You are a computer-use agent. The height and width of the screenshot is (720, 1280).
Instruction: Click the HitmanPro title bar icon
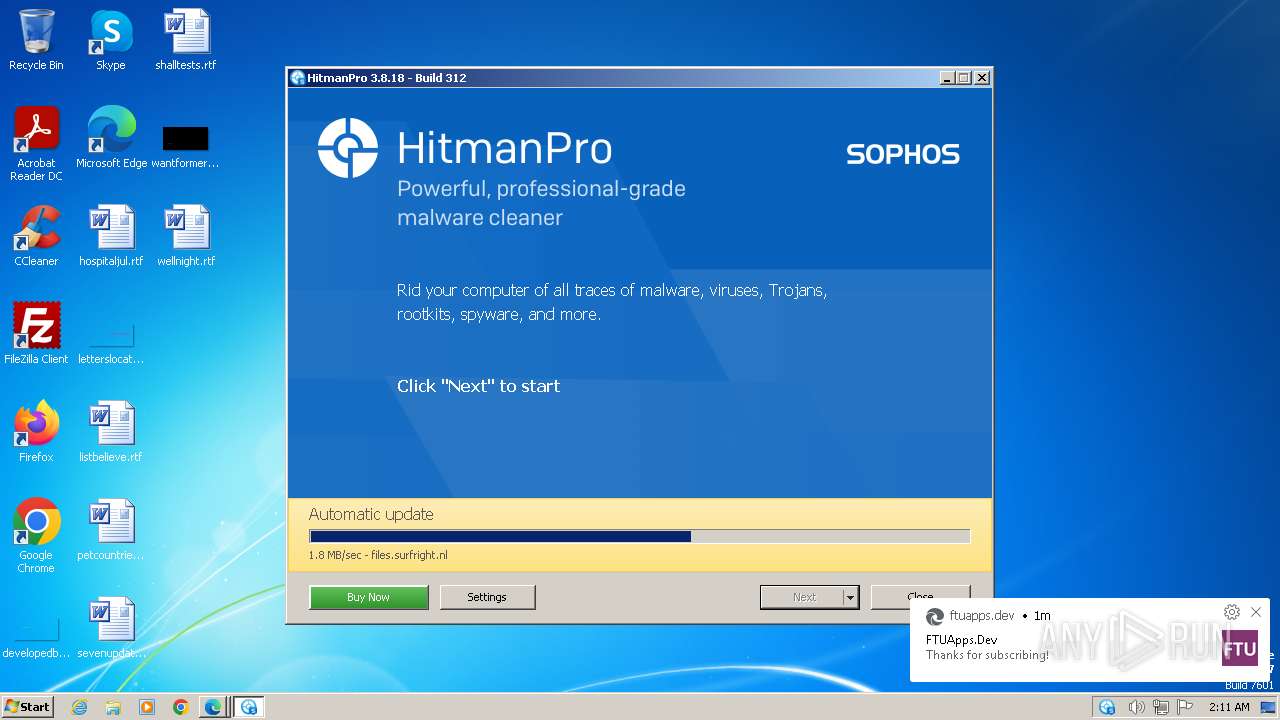pyautogui.click(x=297, y=78)
